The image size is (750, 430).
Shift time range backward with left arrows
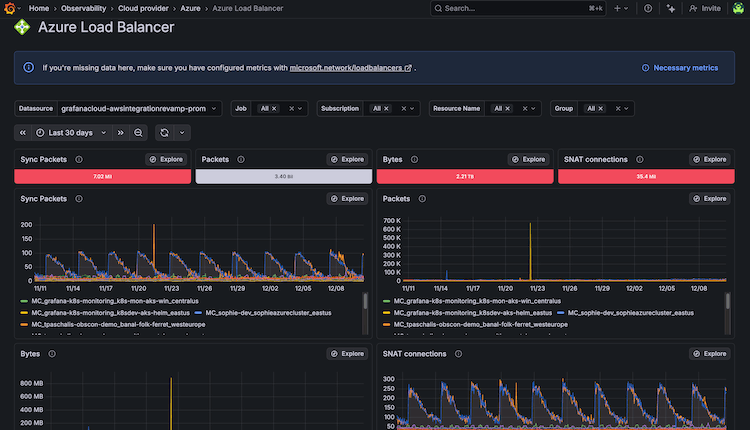tap(23, 132)
